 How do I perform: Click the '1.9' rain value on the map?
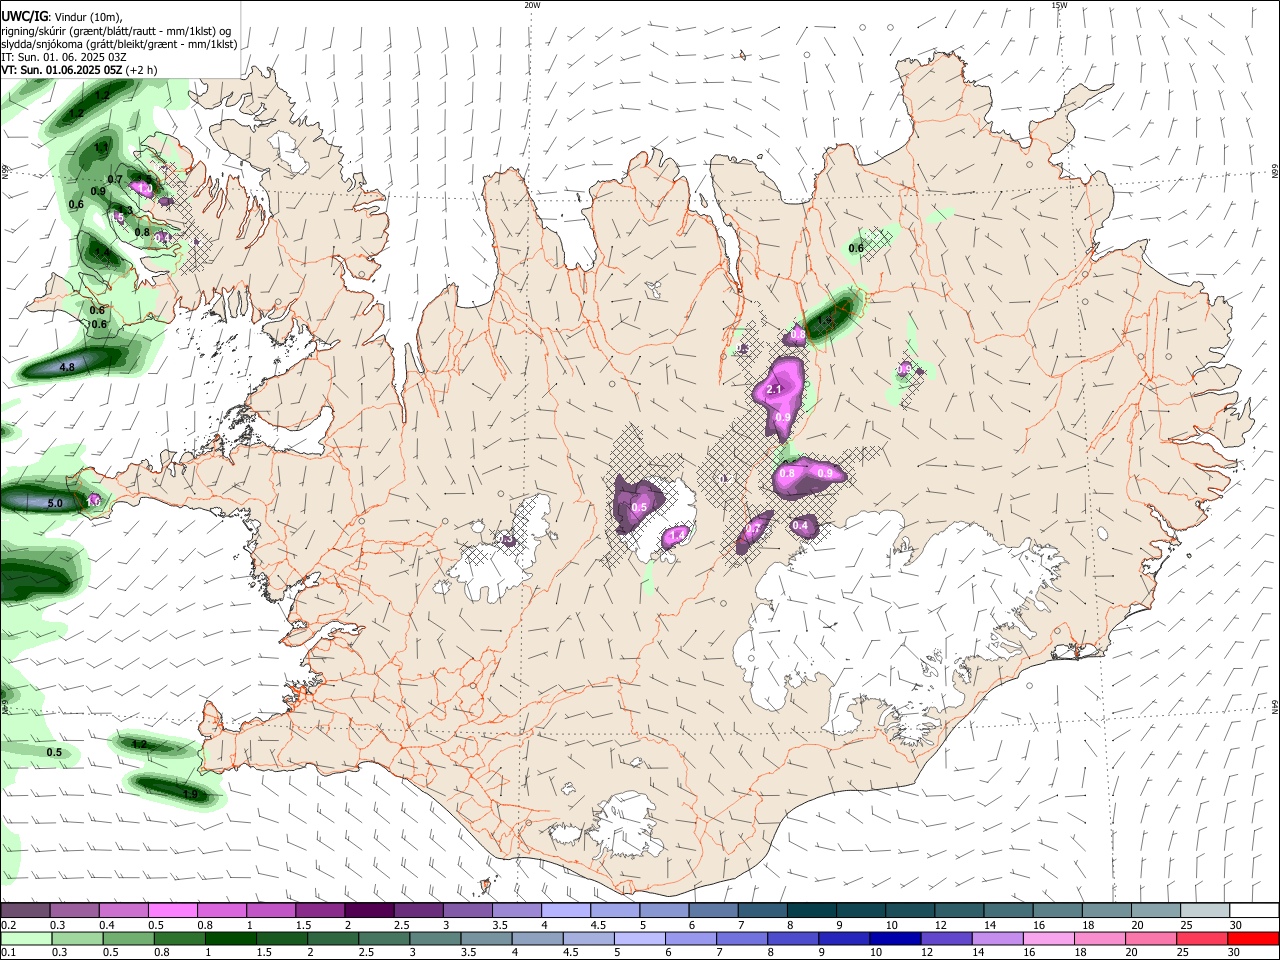click(x=190, y=794)
